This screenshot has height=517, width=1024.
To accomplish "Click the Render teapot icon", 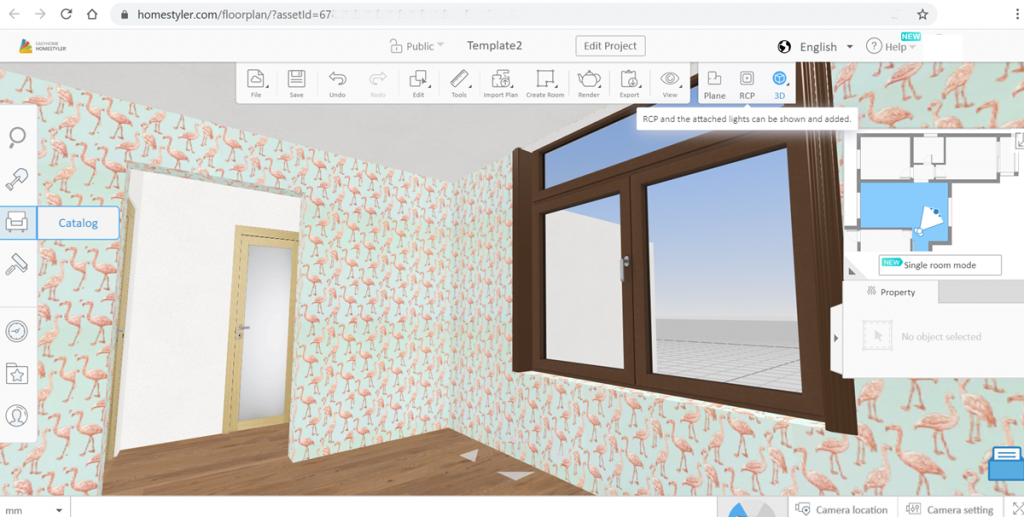I will click(x=589, y=82).
